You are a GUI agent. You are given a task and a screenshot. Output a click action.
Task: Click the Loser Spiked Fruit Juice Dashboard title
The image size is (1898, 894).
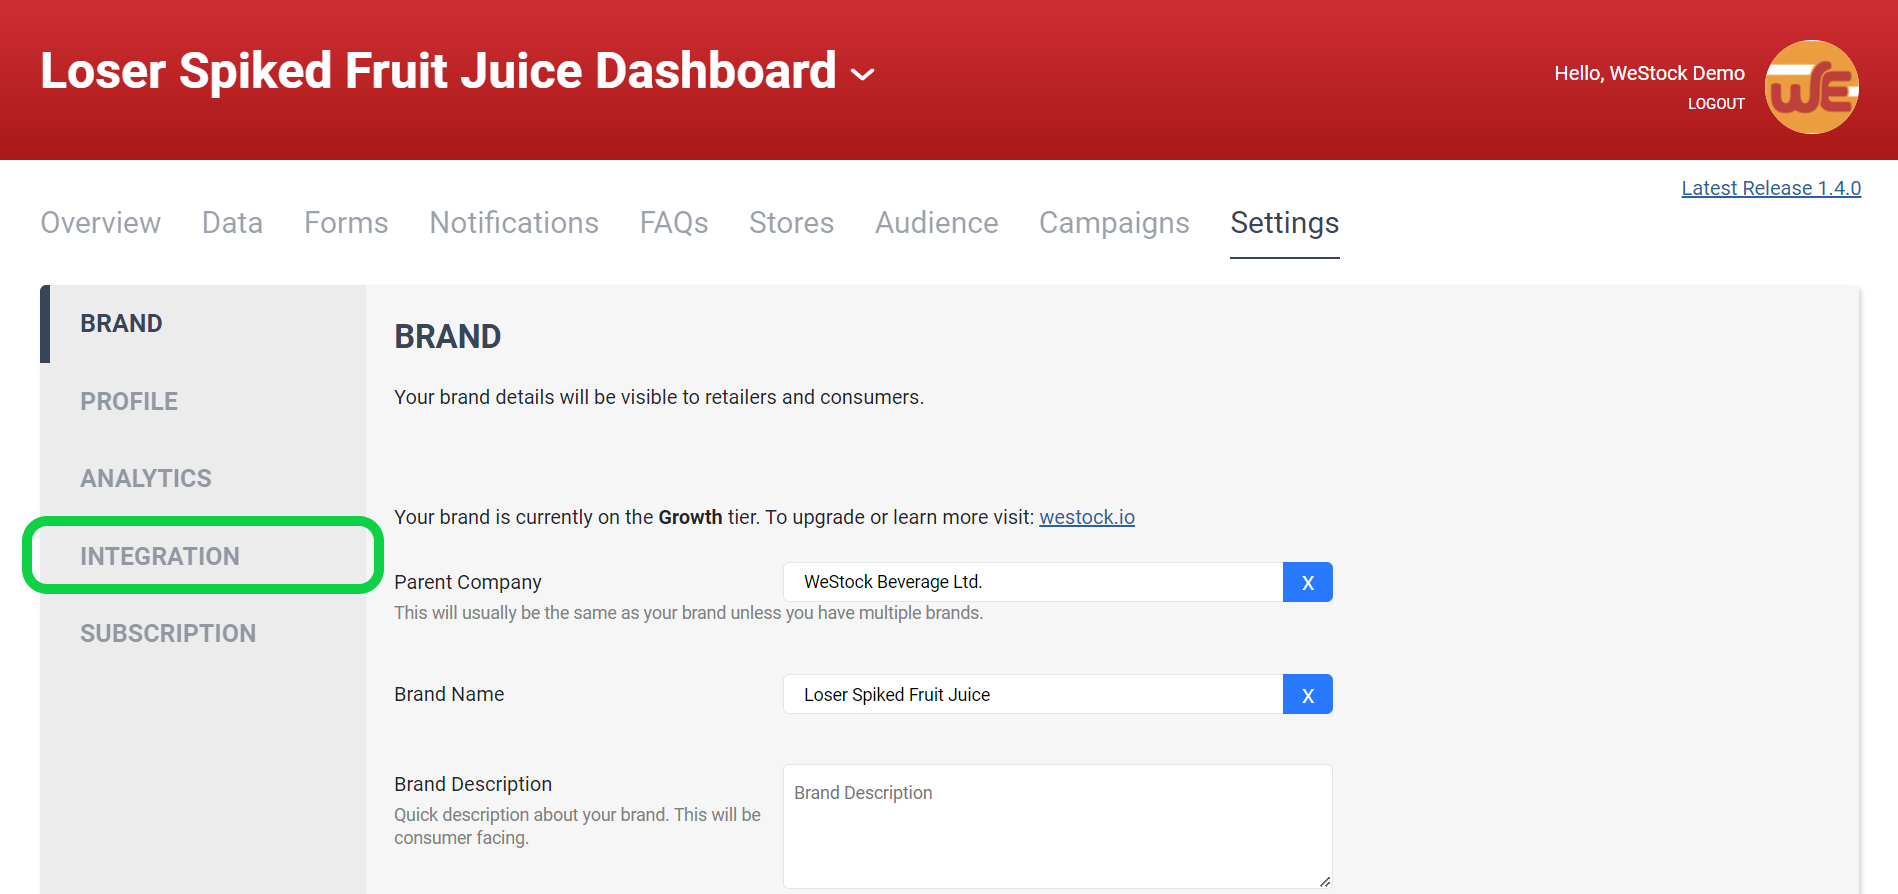click(438, 72)
